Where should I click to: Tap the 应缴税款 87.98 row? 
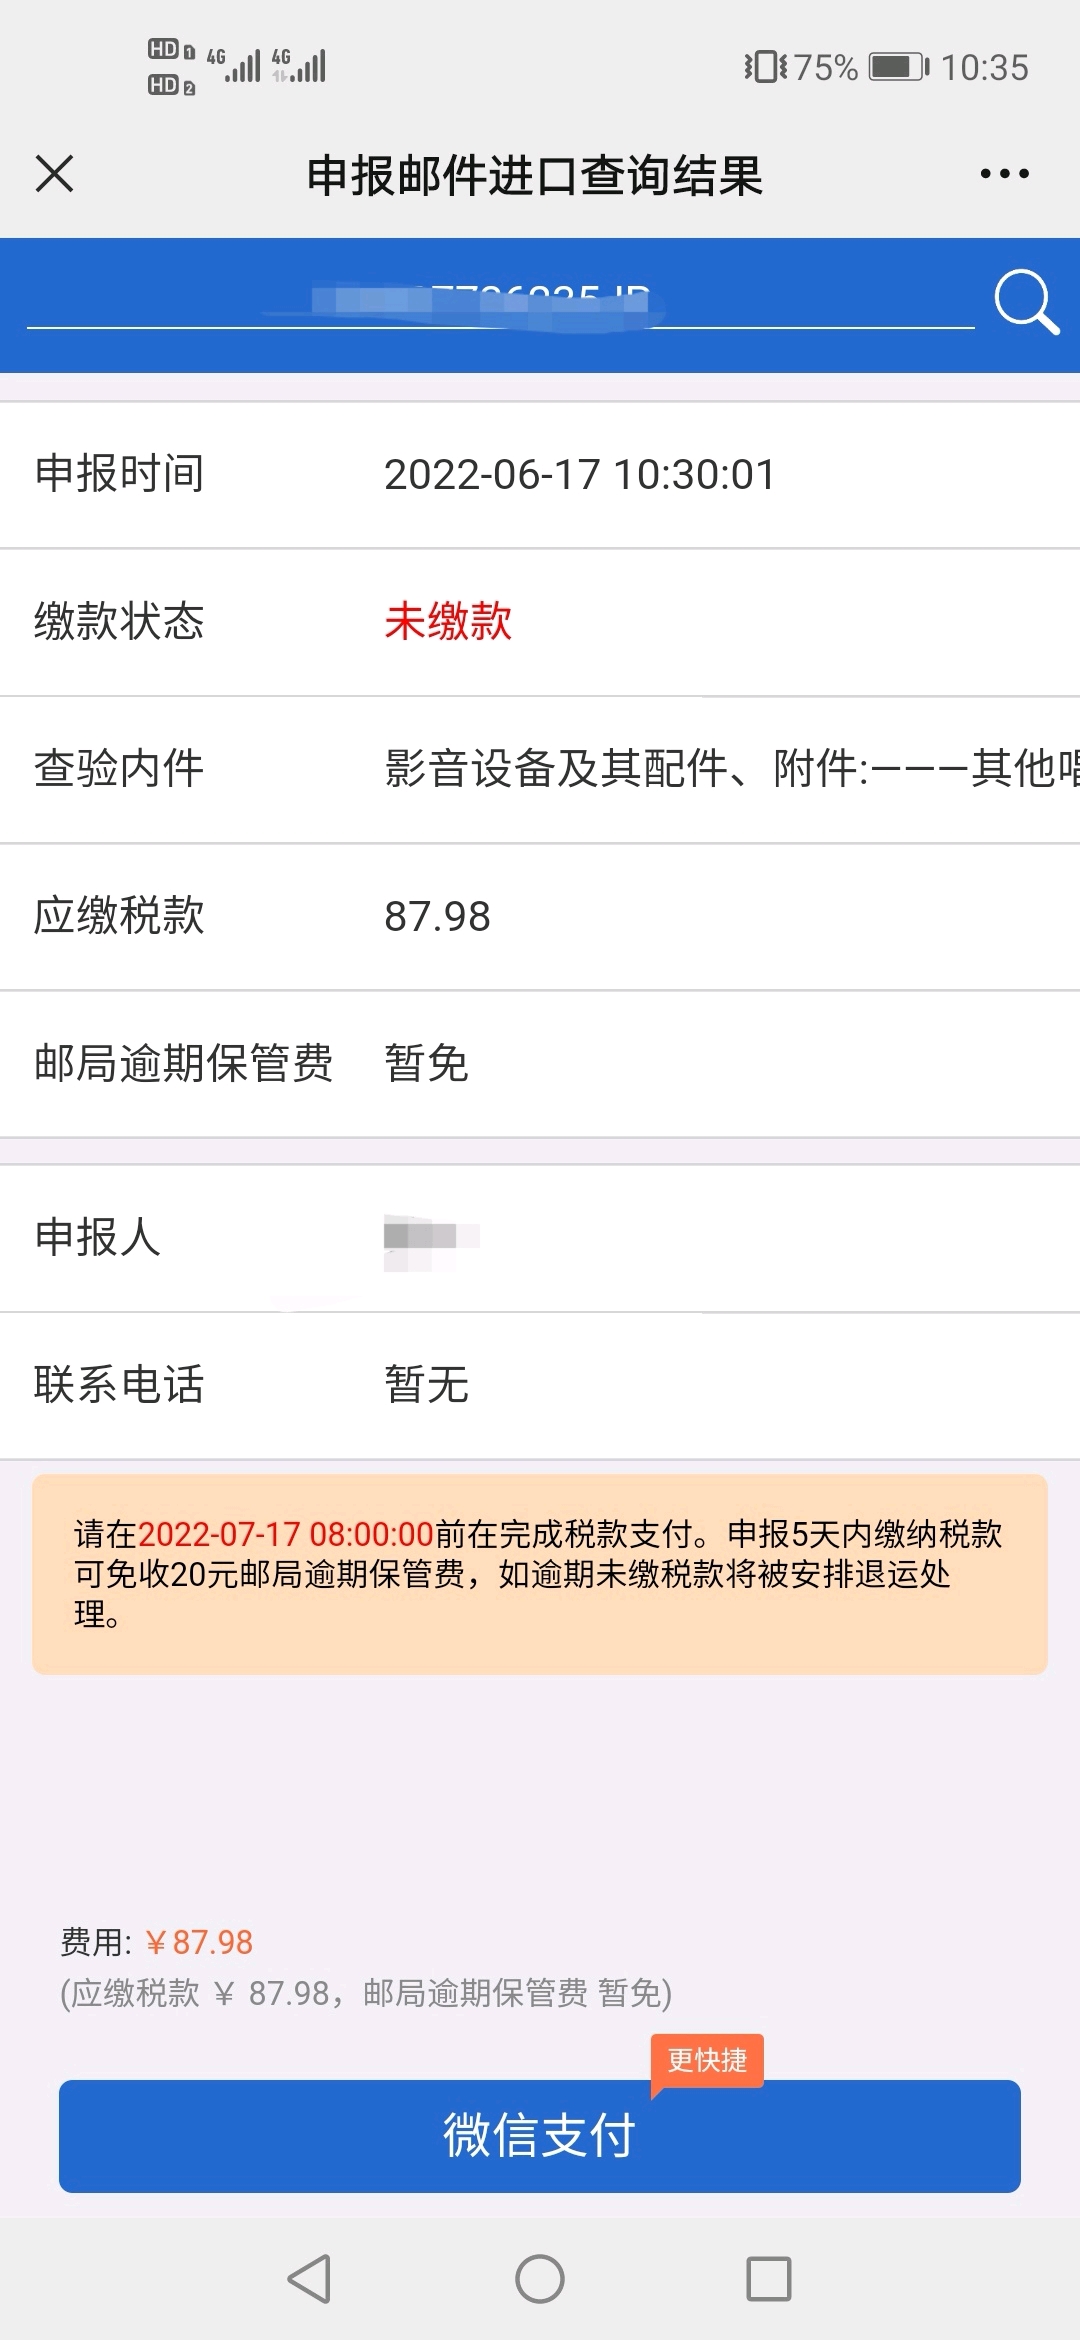point(540,917)
